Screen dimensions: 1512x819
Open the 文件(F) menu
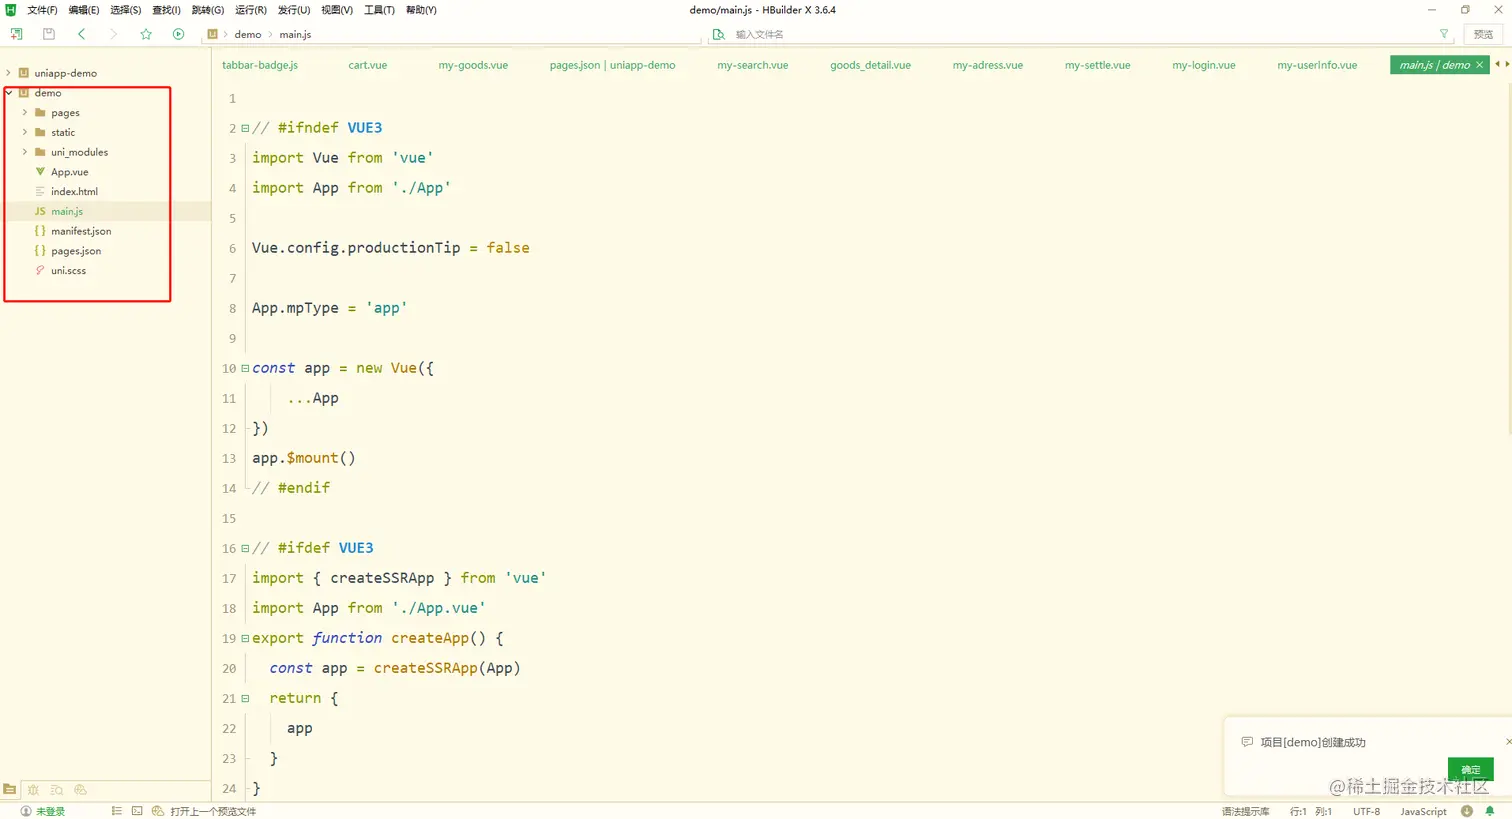pos(42,10)
